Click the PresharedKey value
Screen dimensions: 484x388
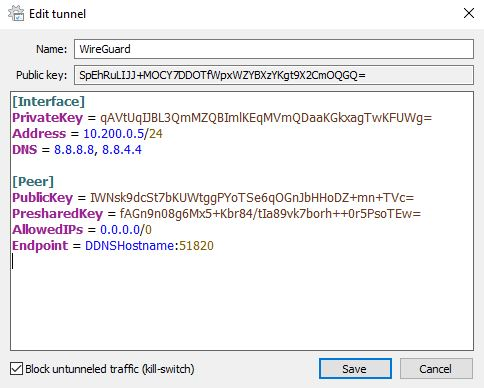click(270, 214)
